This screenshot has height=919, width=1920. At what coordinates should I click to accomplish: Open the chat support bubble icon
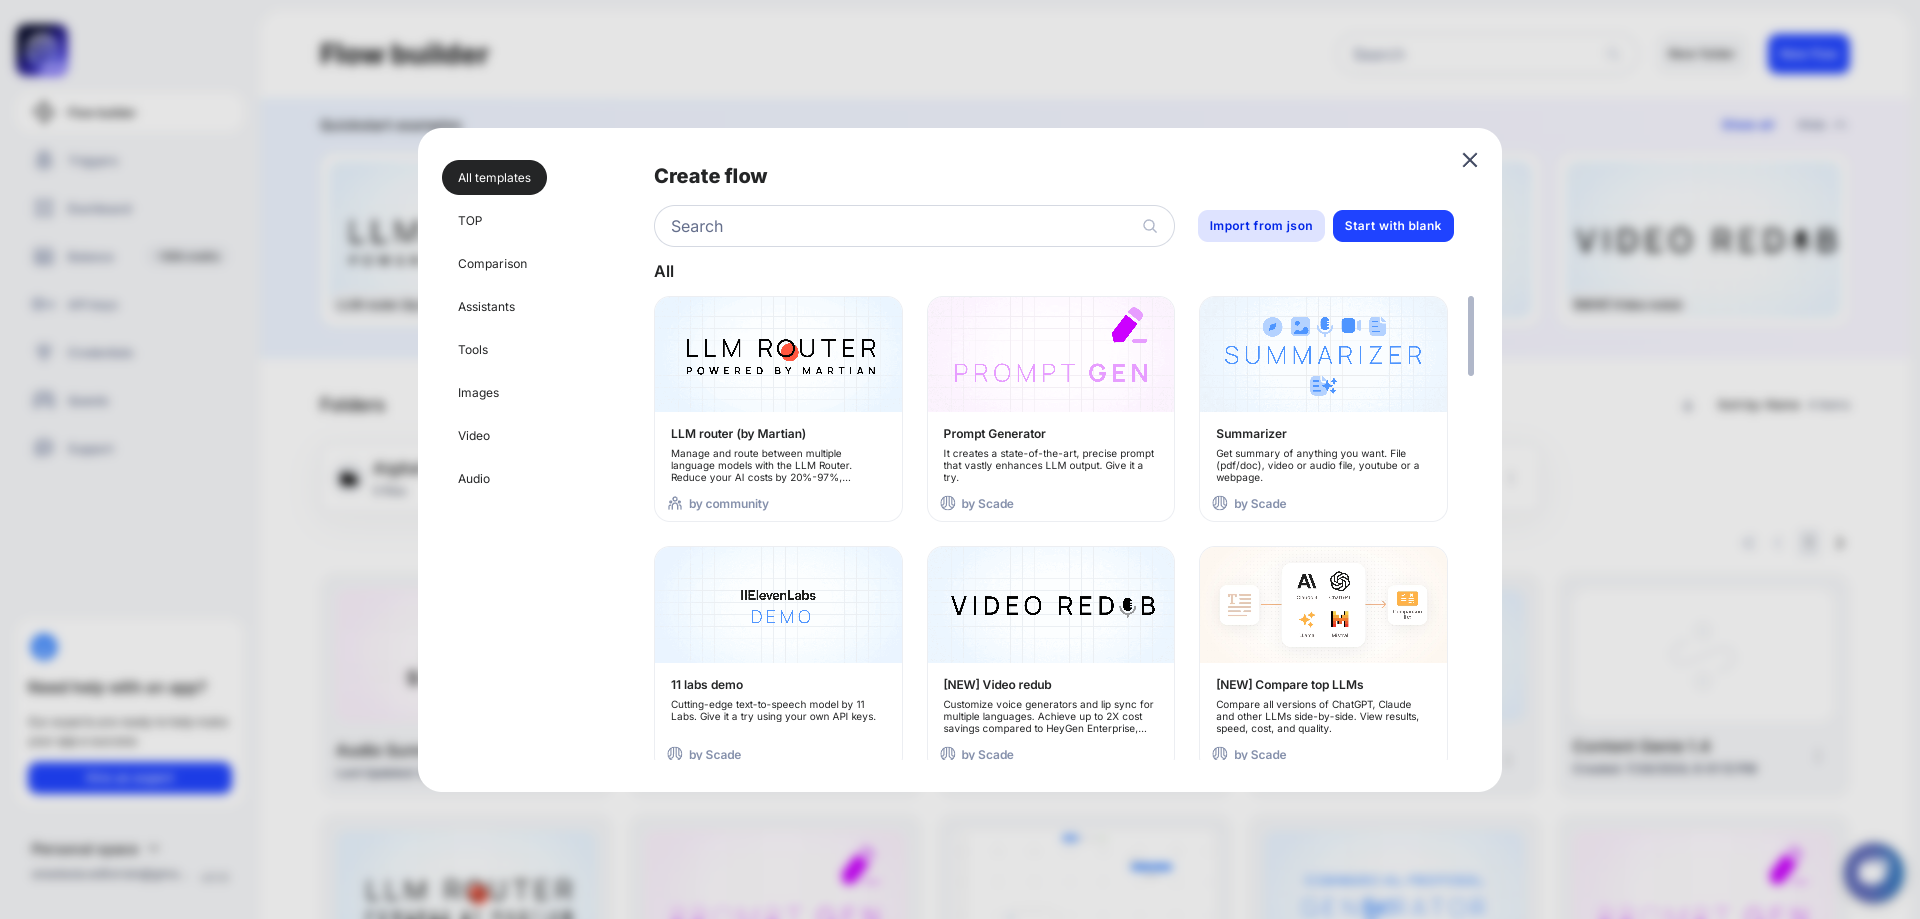click(1873, 872)
